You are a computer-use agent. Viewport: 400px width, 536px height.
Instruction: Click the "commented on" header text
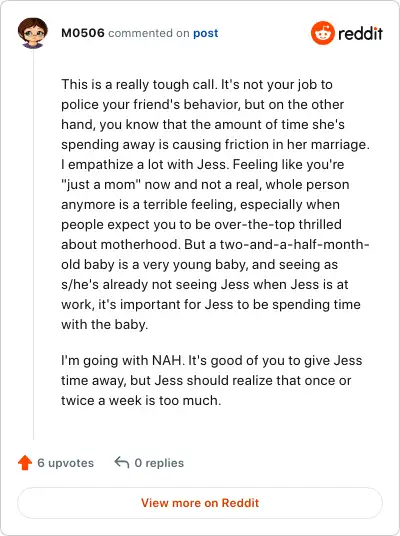click(149, 33)
